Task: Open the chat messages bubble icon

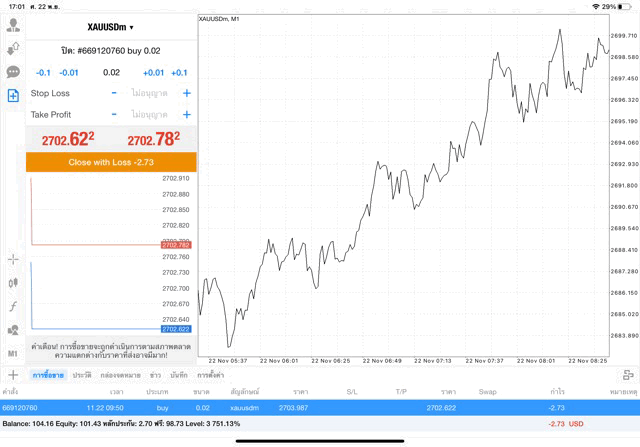Action: (13, 72)
